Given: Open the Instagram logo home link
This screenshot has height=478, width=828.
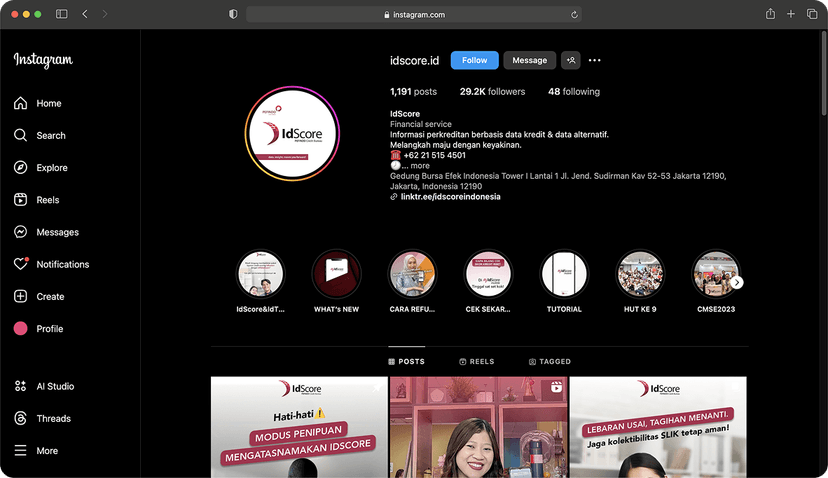Looking at the screenshot, I should (43, 60).
